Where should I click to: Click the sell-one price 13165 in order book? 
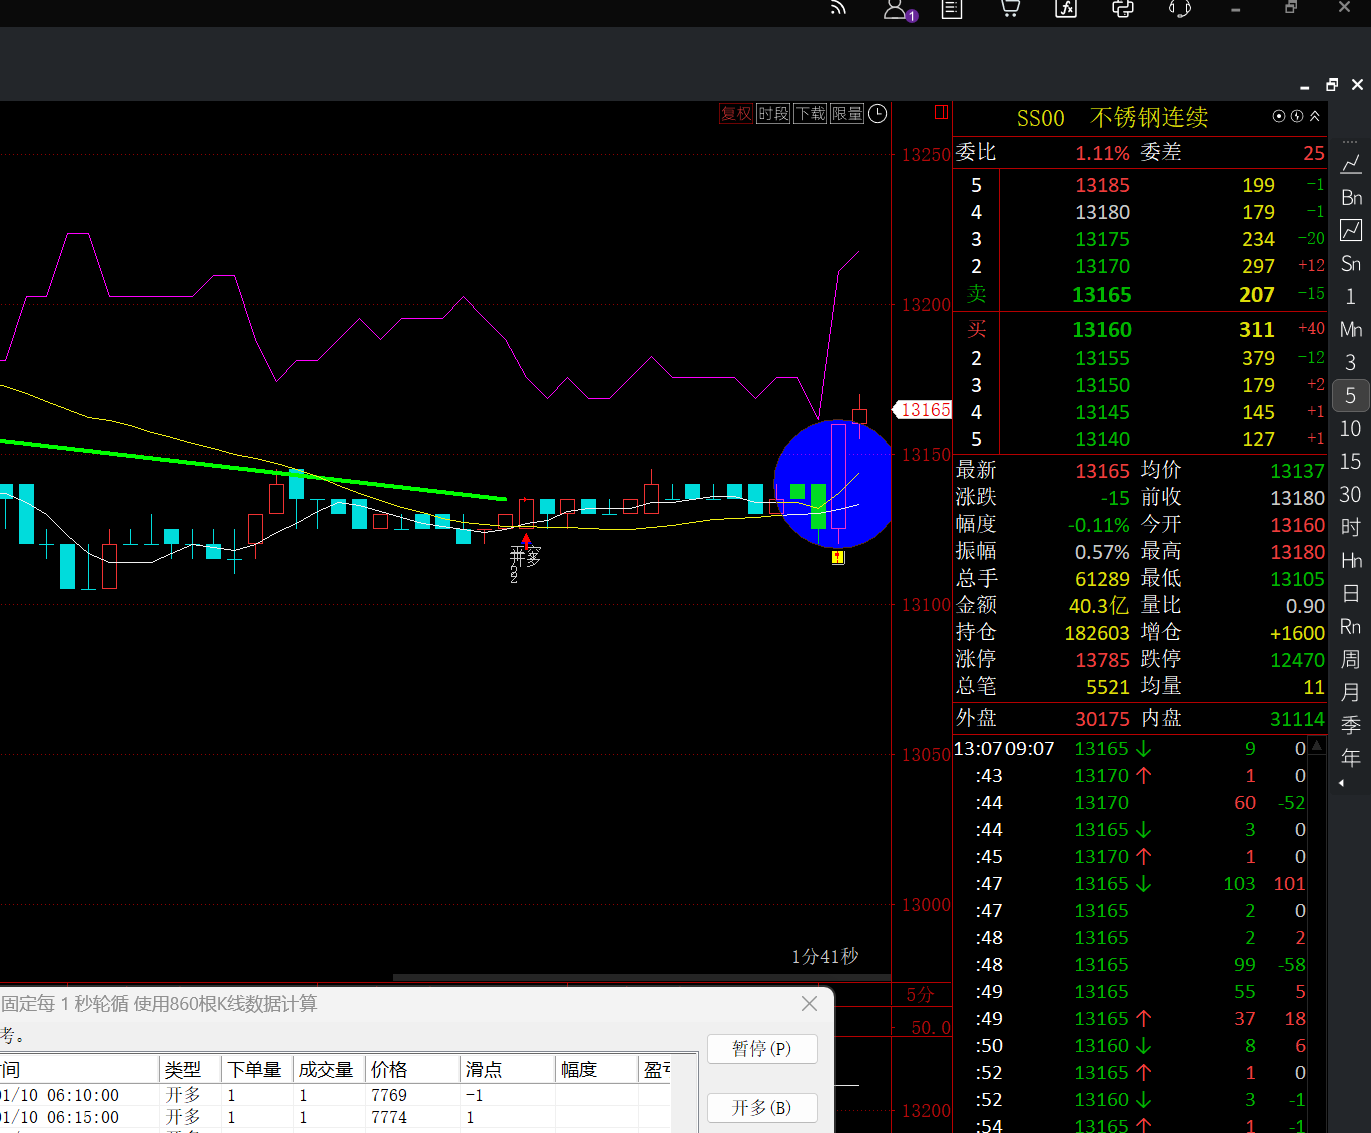(1102, 295)
